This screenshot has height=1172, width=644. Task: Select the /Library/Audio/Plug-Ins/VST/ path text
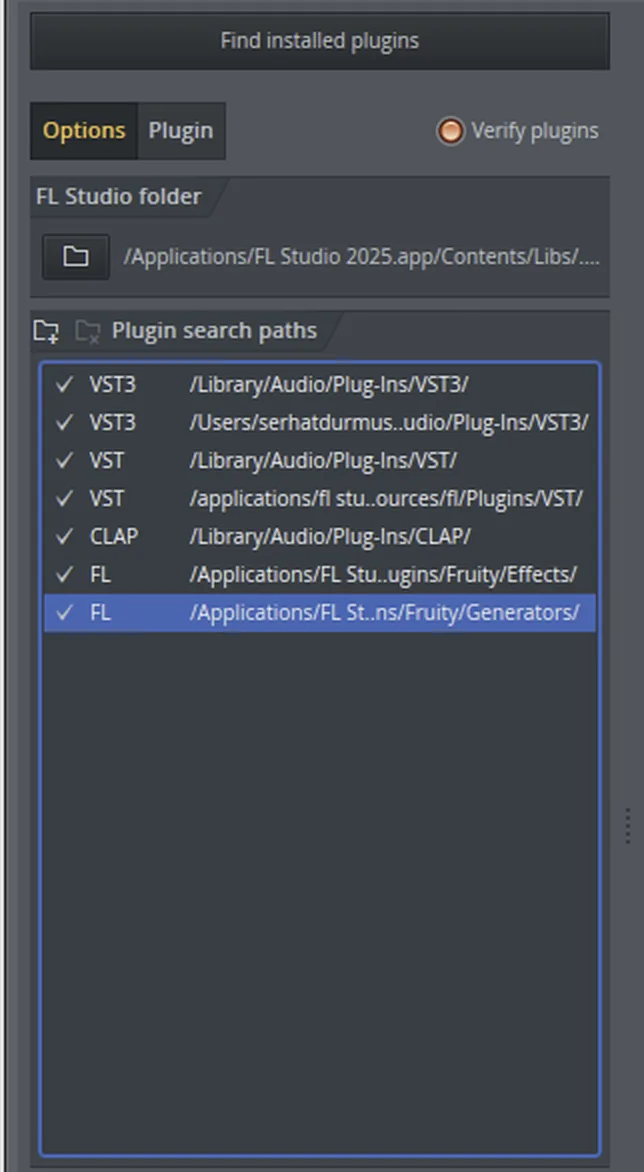click(x=323, y=460)
